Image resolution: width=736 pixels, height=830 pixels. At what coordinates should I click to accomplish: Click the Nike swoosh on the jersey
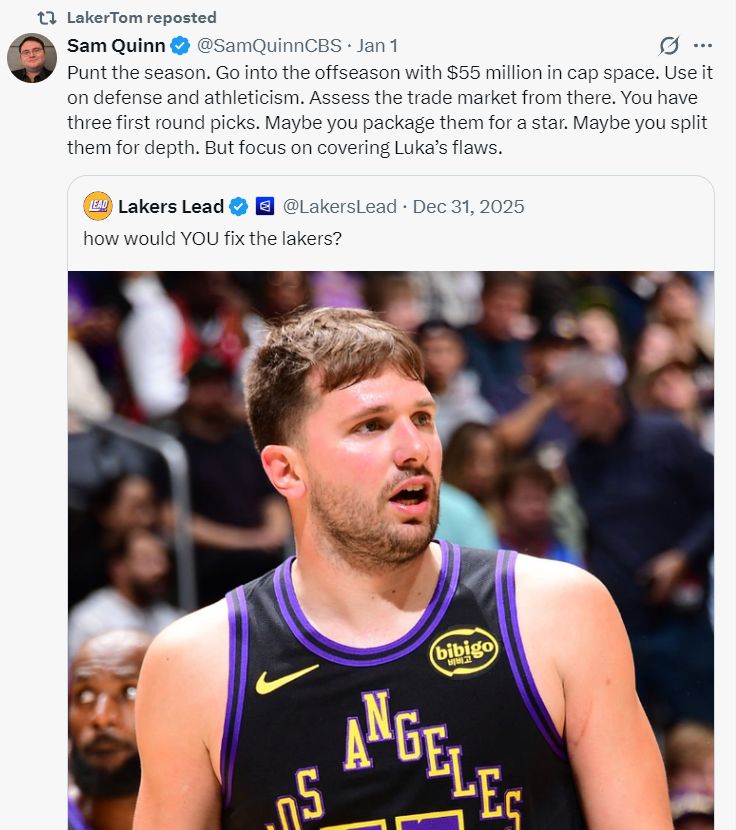click(x=285, y=679)
